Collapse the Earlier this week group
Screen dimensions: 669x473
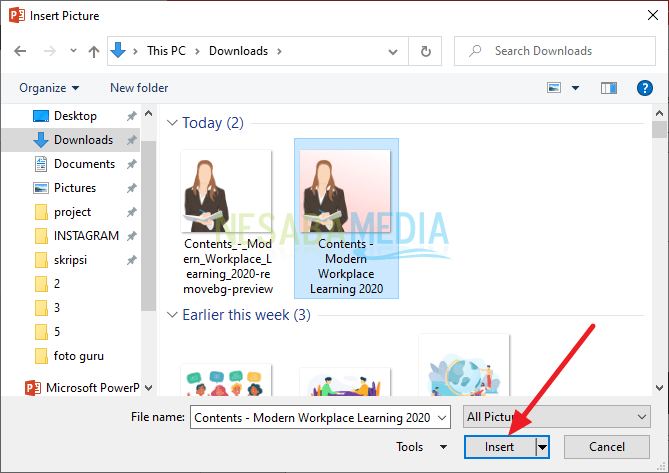[172, 315]
